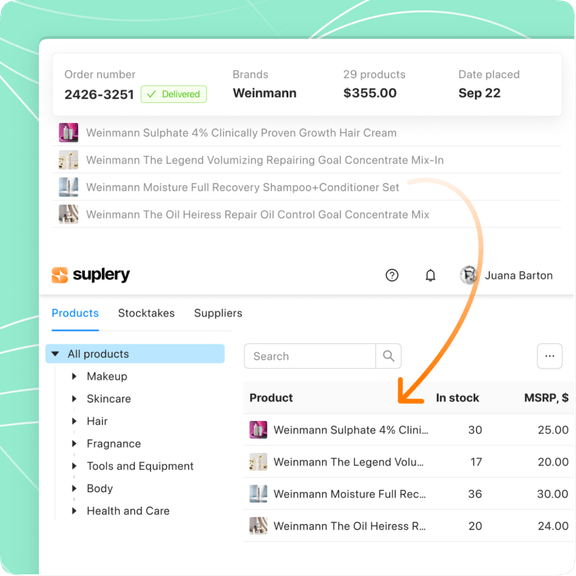Expand the Skincare category arrow
576x576 pixels.
[74, 399]
